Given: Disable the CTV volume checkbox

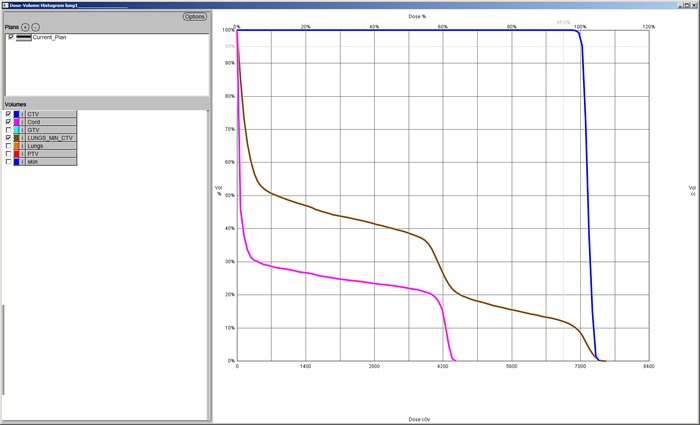Looking at the screenshot, I should click(9, 114).
